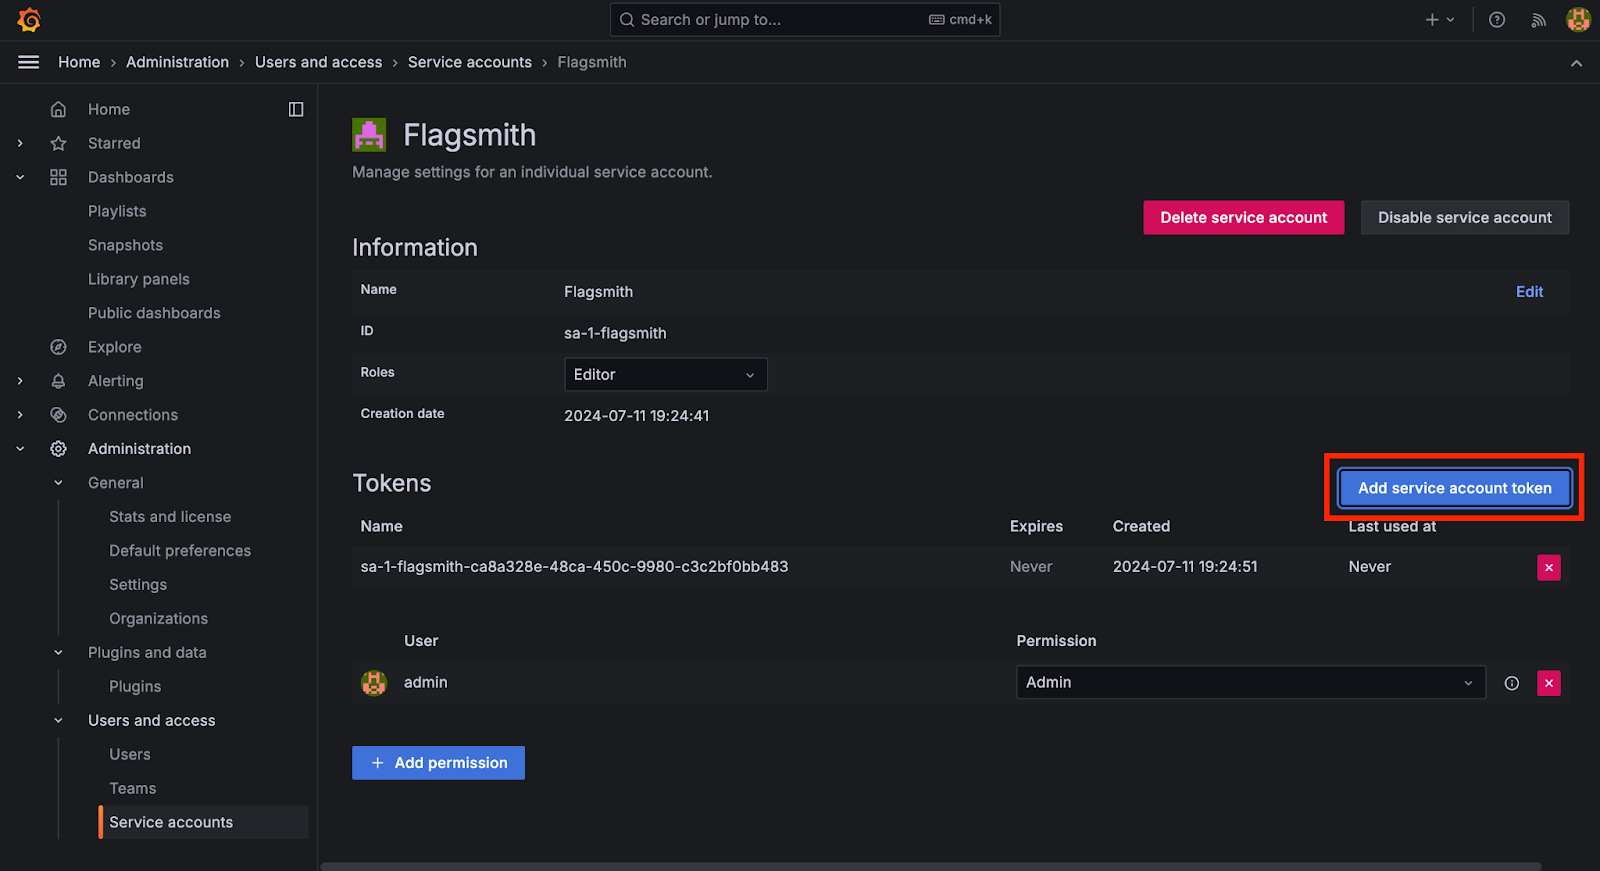Screen dimensions: 1600x871
Task: Open Users page in sidebar
Action: [130, 755]
